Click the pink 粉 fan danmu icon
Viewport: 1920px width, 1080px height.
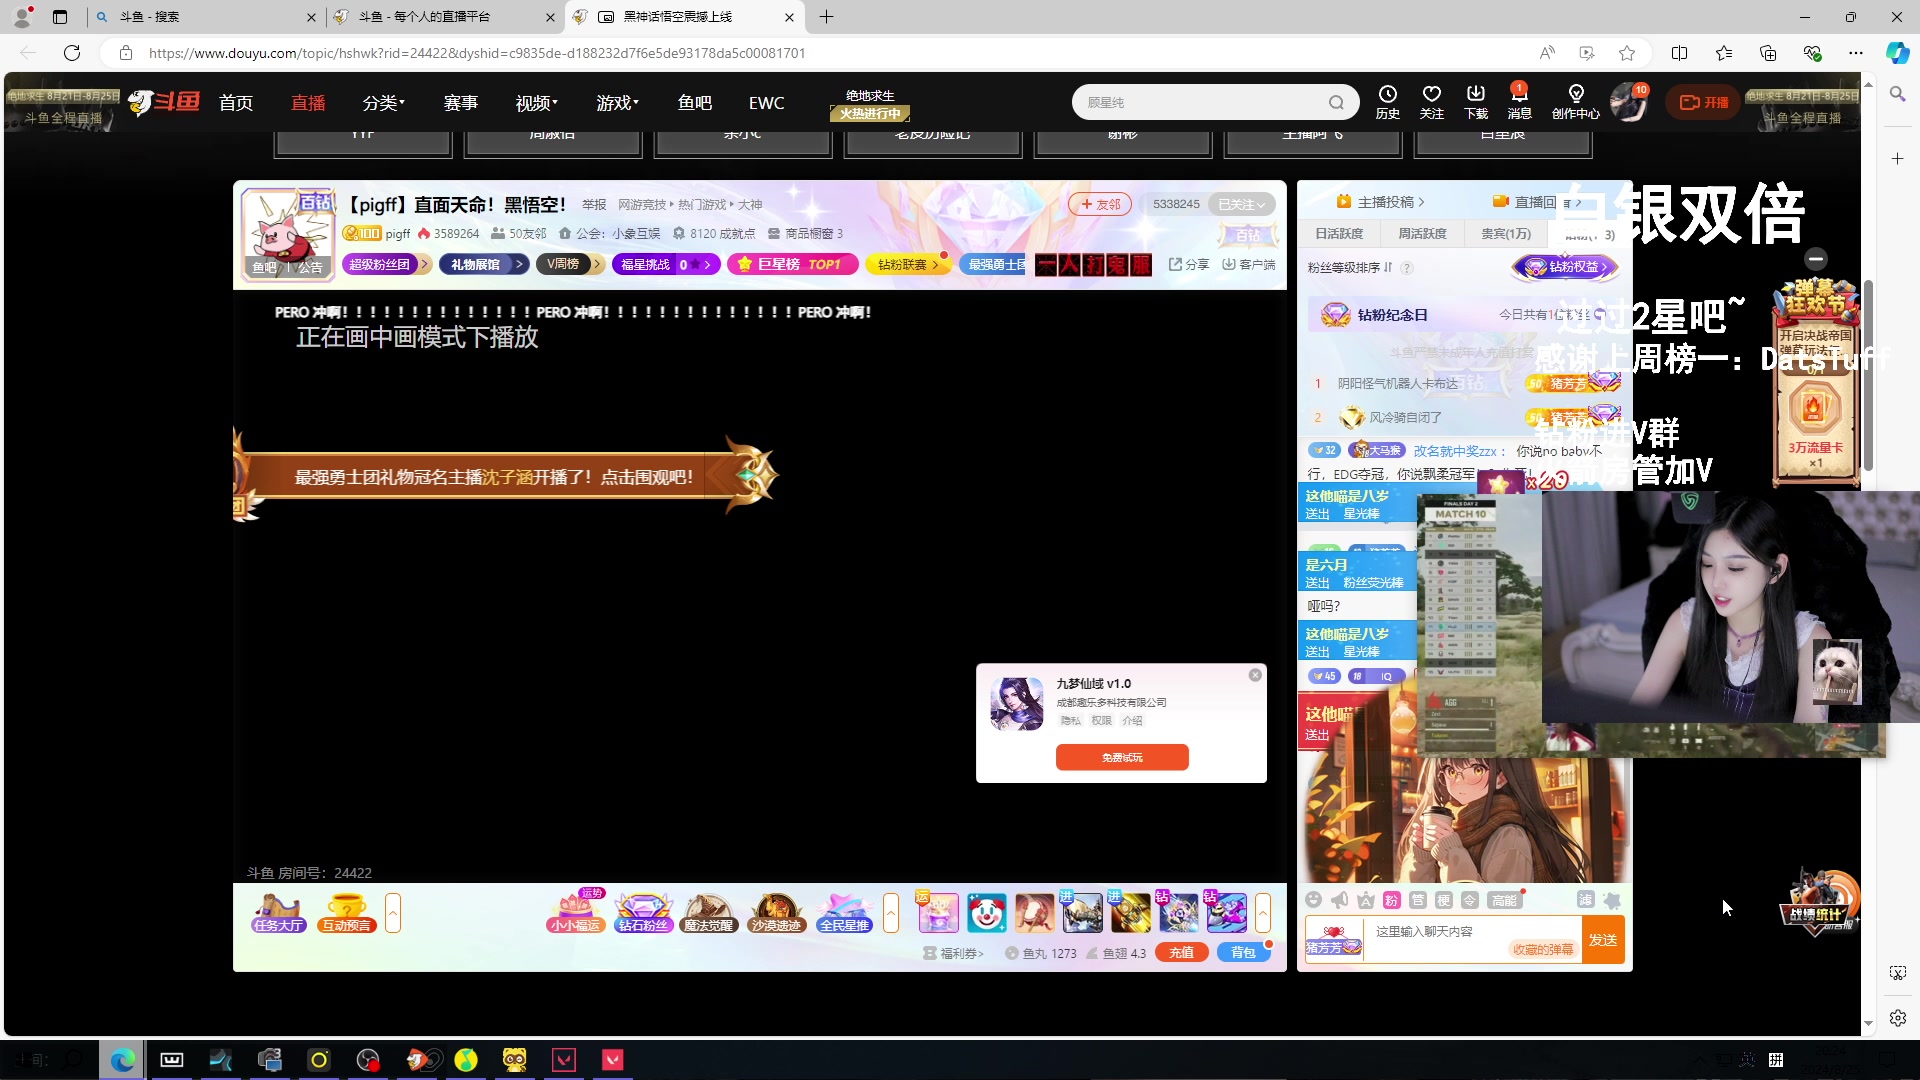[x=1392, y=900]
